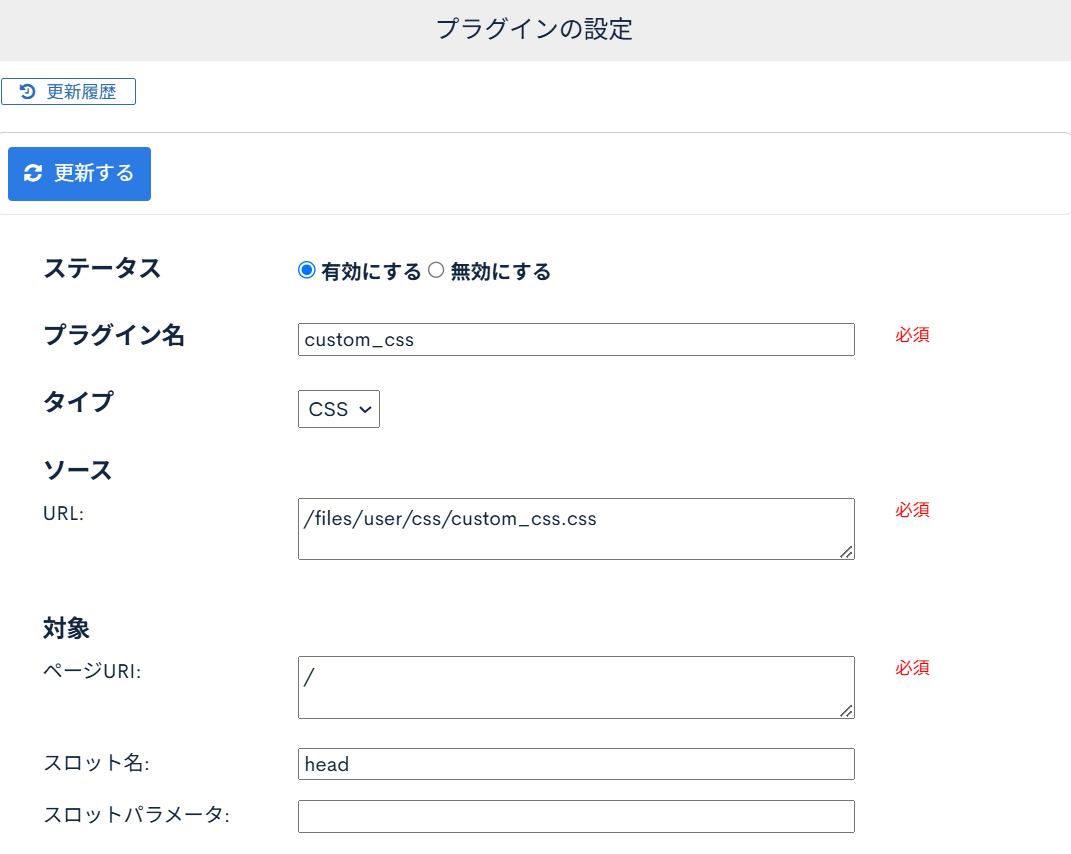Click the ステータス section label
The image size is (1071, 854).
coord(89,268)
